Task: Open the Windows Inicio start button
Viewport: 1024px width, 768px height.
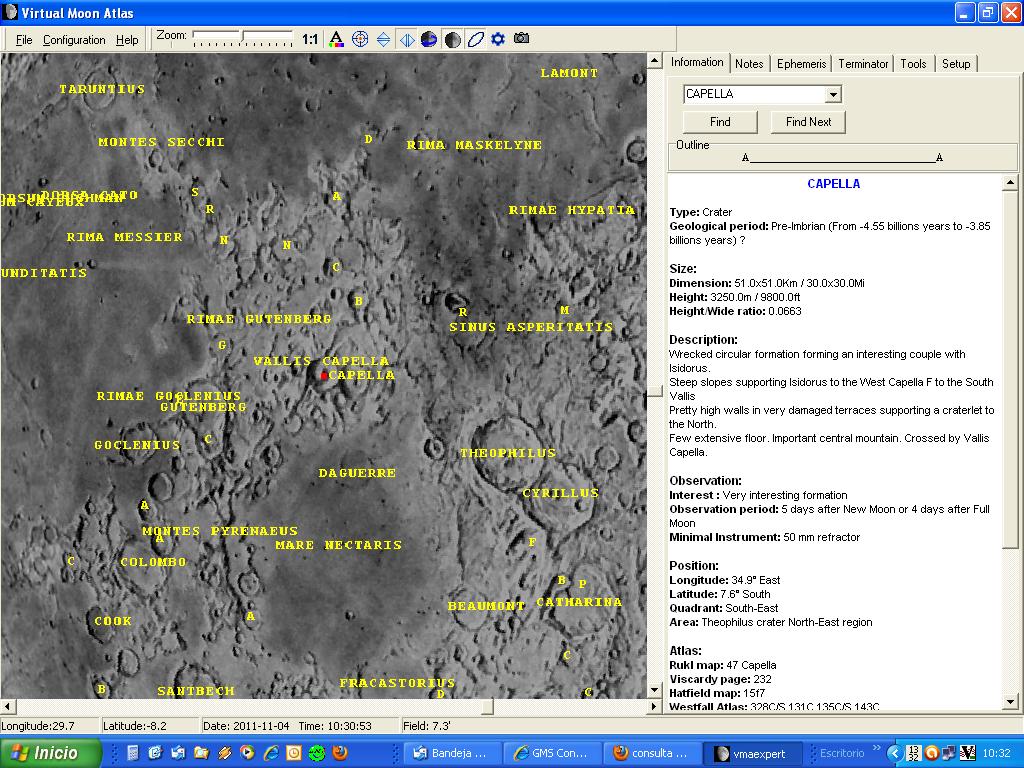Action: 51,753
